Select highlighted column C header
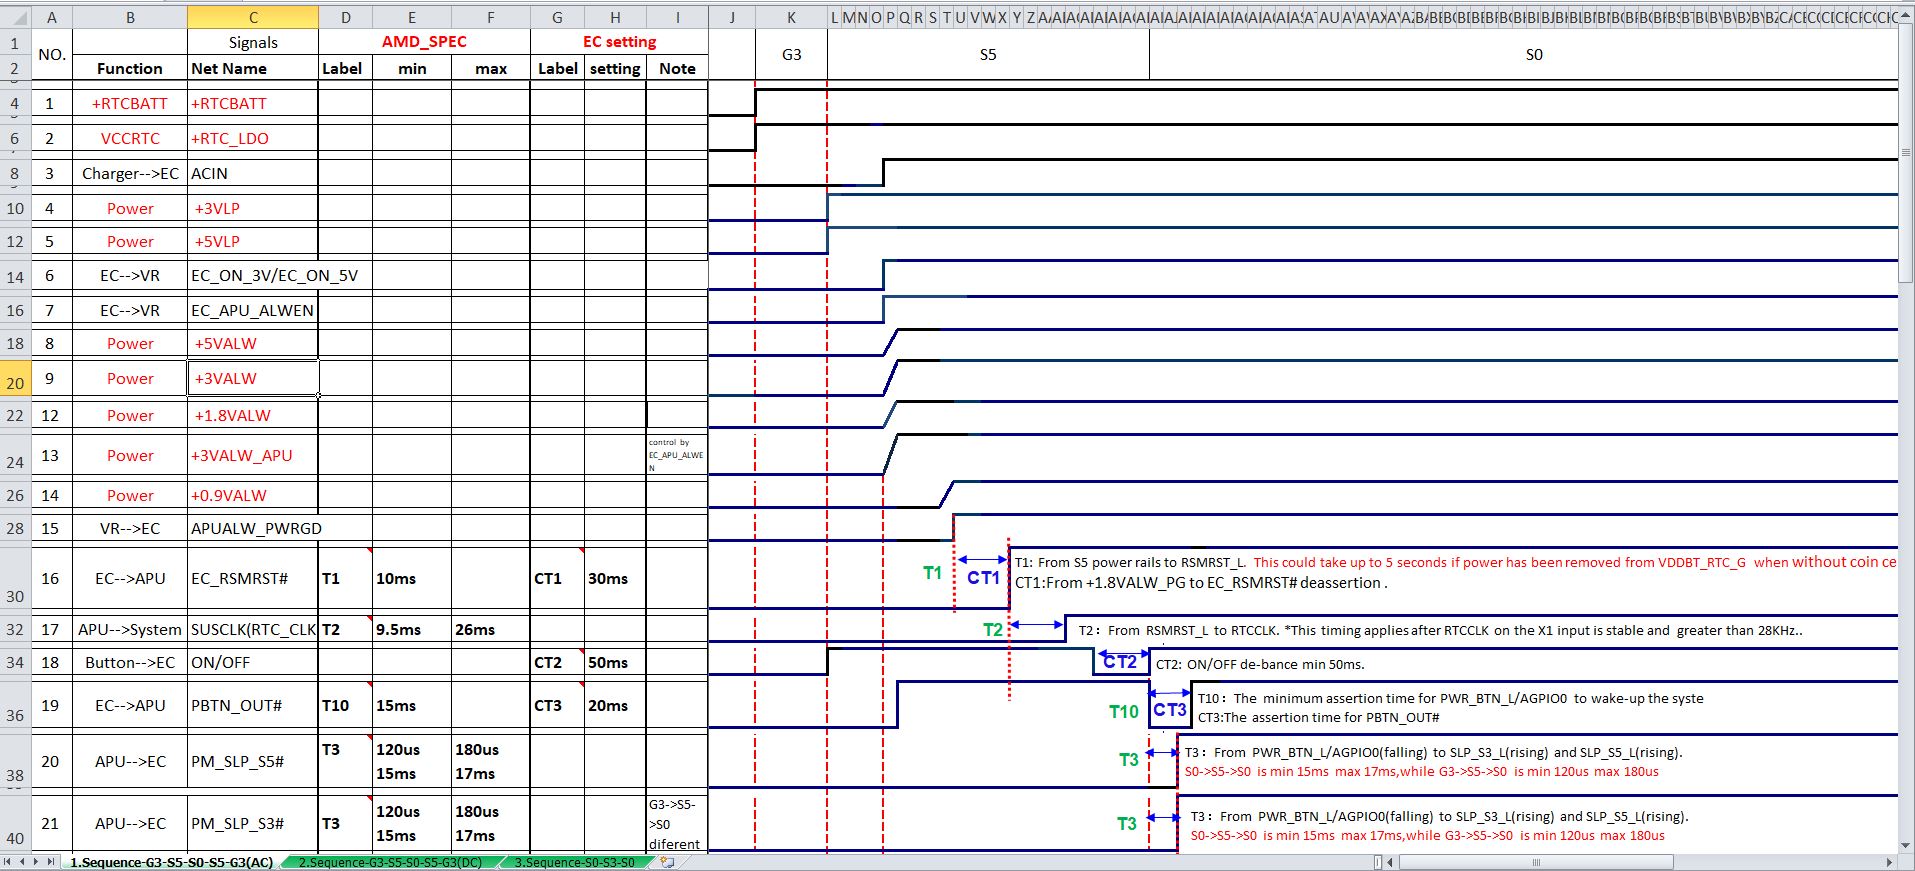Viewport: 1915px width, 871px height. point(253,17)
